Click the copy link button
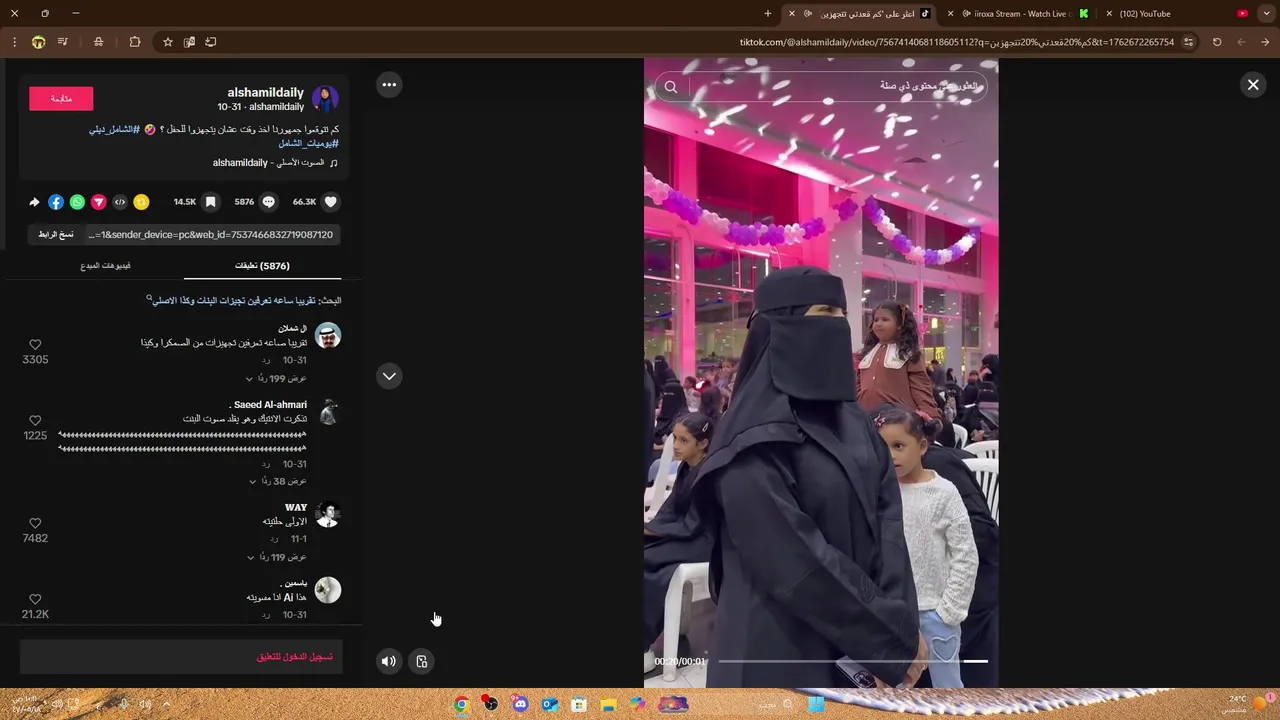Screen dimensions: 1280x720 (x=56, y=234)
